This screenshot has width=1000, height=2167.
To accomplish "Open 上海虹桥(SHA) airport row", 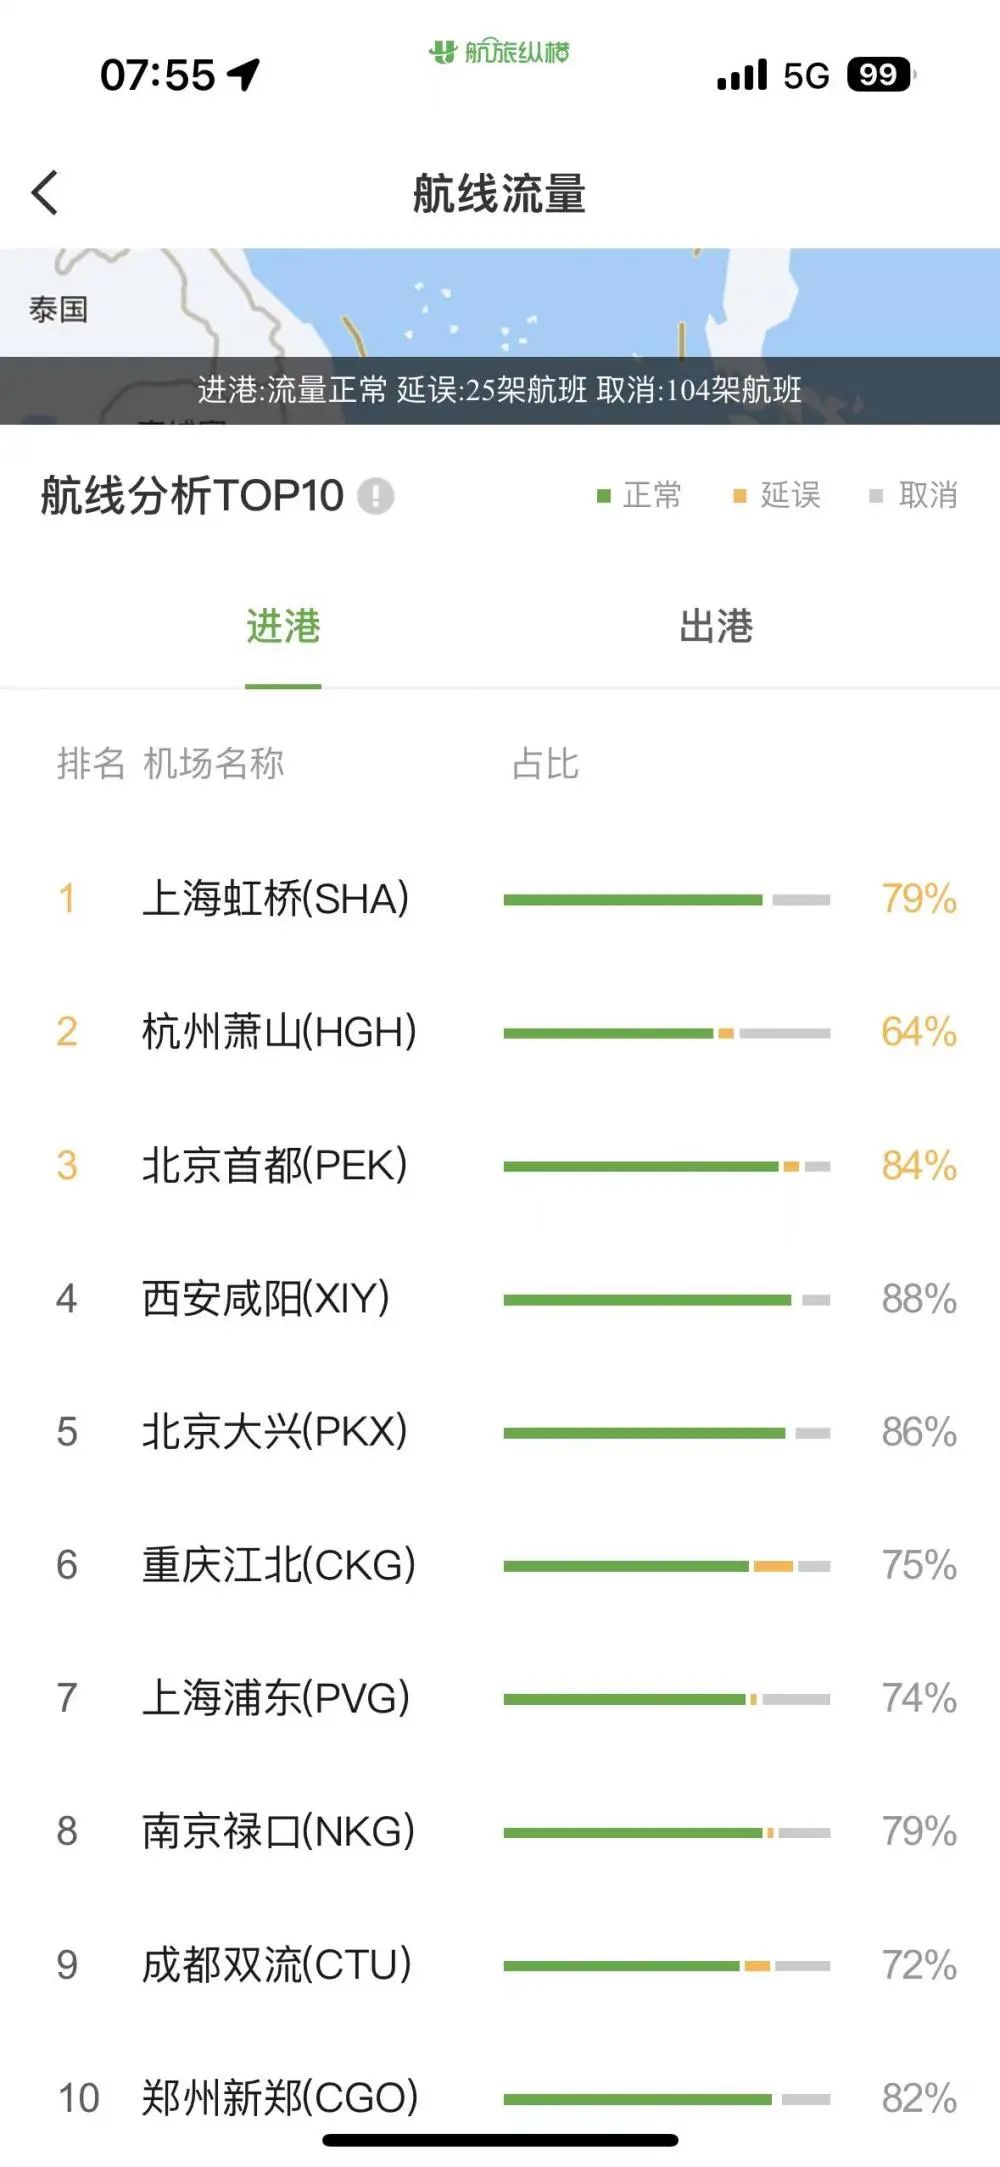I will pos(276,899).
